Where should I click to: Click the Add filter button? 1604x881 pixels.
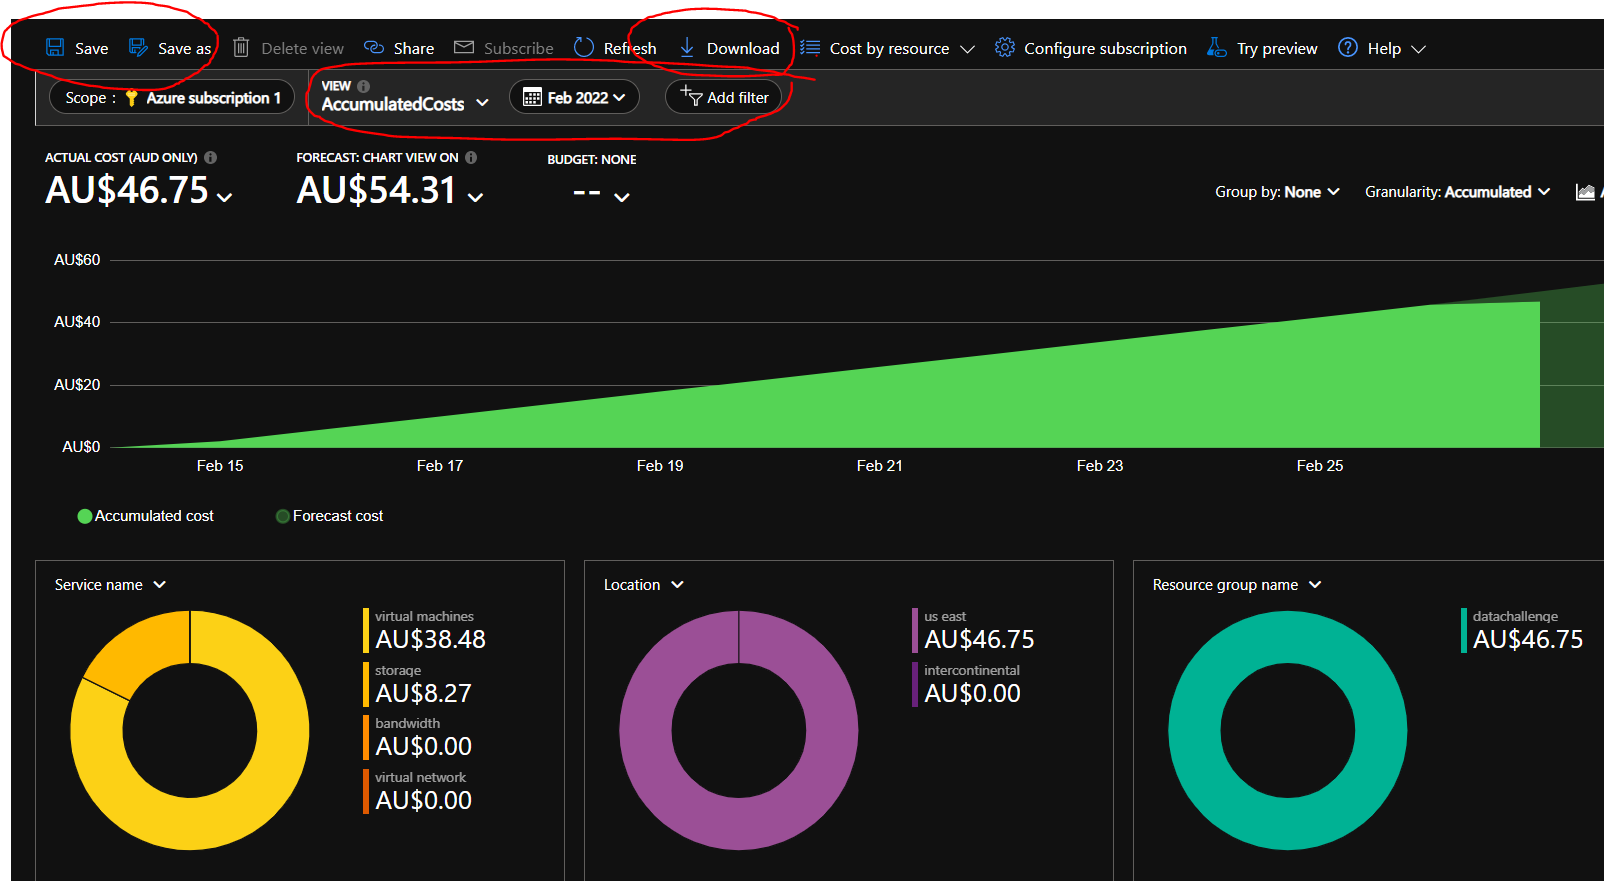[723, 97]
